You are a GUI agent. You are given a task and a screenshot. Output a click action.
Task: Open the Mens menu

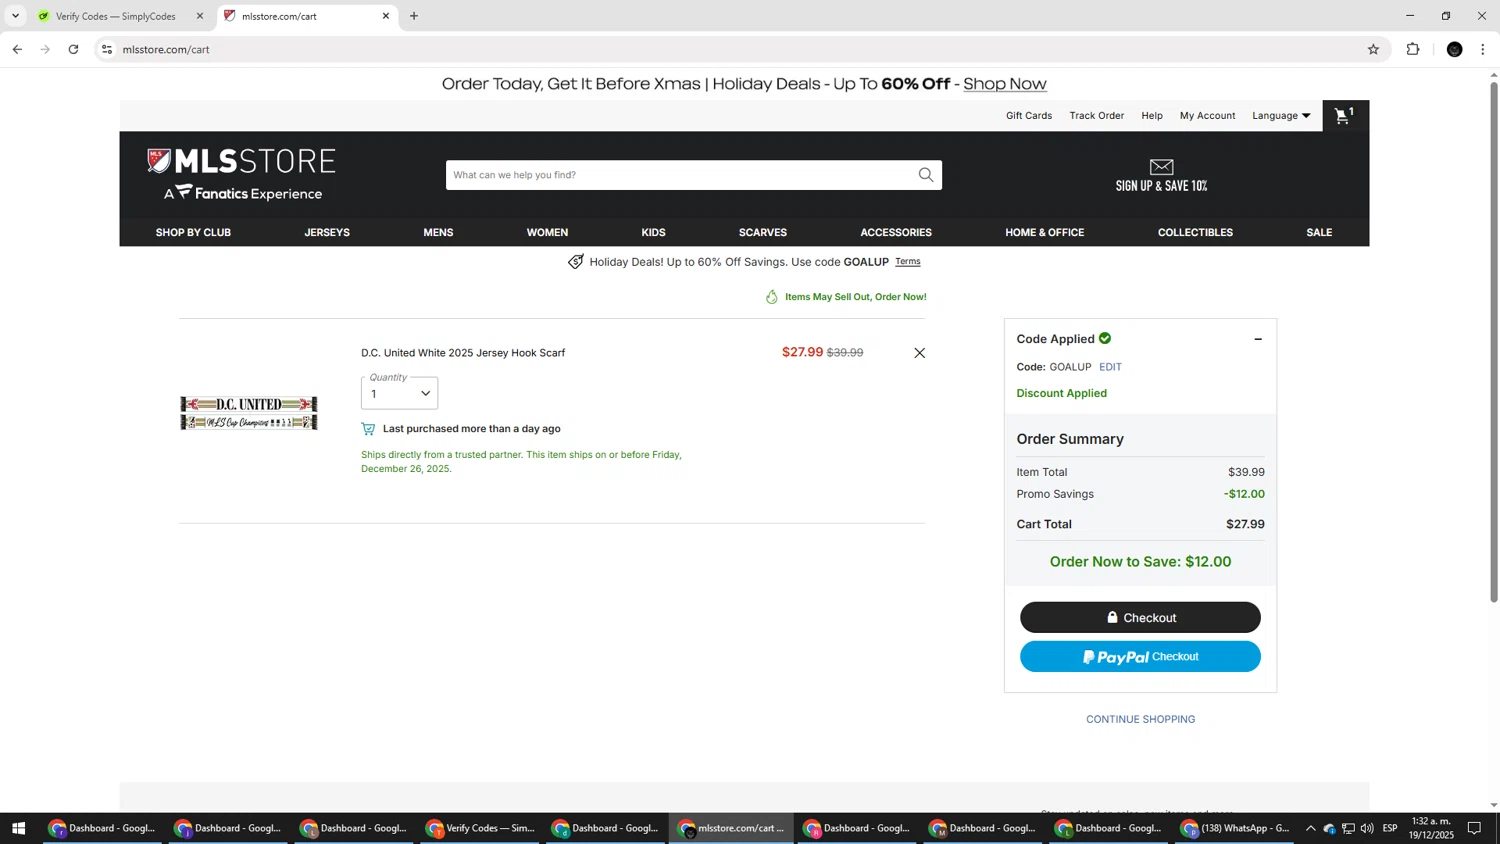(x=438, y=233)
